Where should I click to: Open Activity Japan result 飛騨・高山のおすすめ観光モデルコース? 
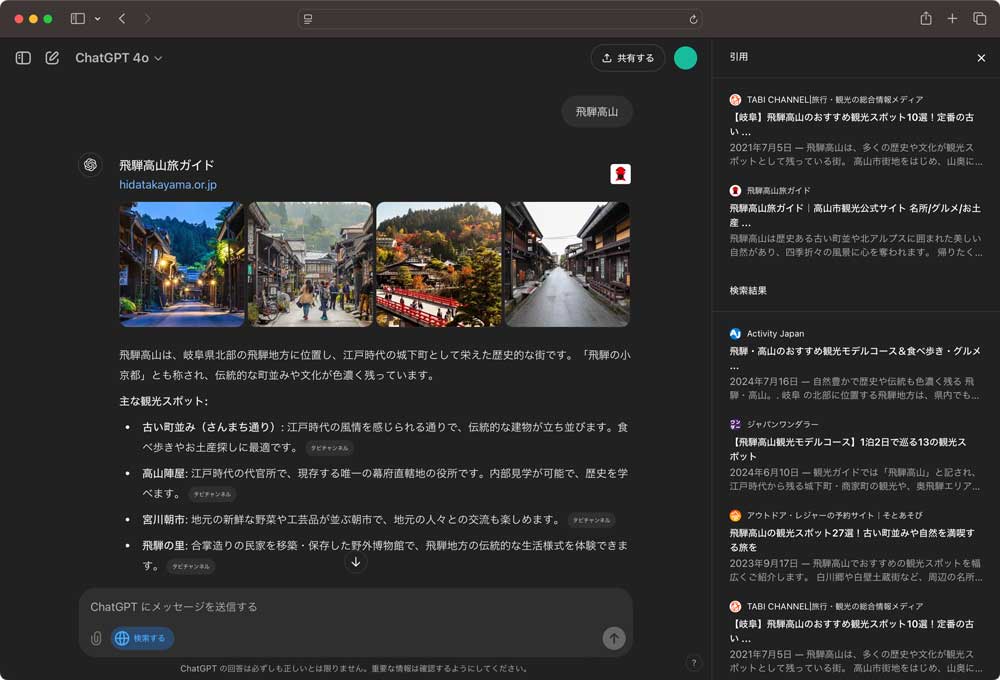(855, 364)
